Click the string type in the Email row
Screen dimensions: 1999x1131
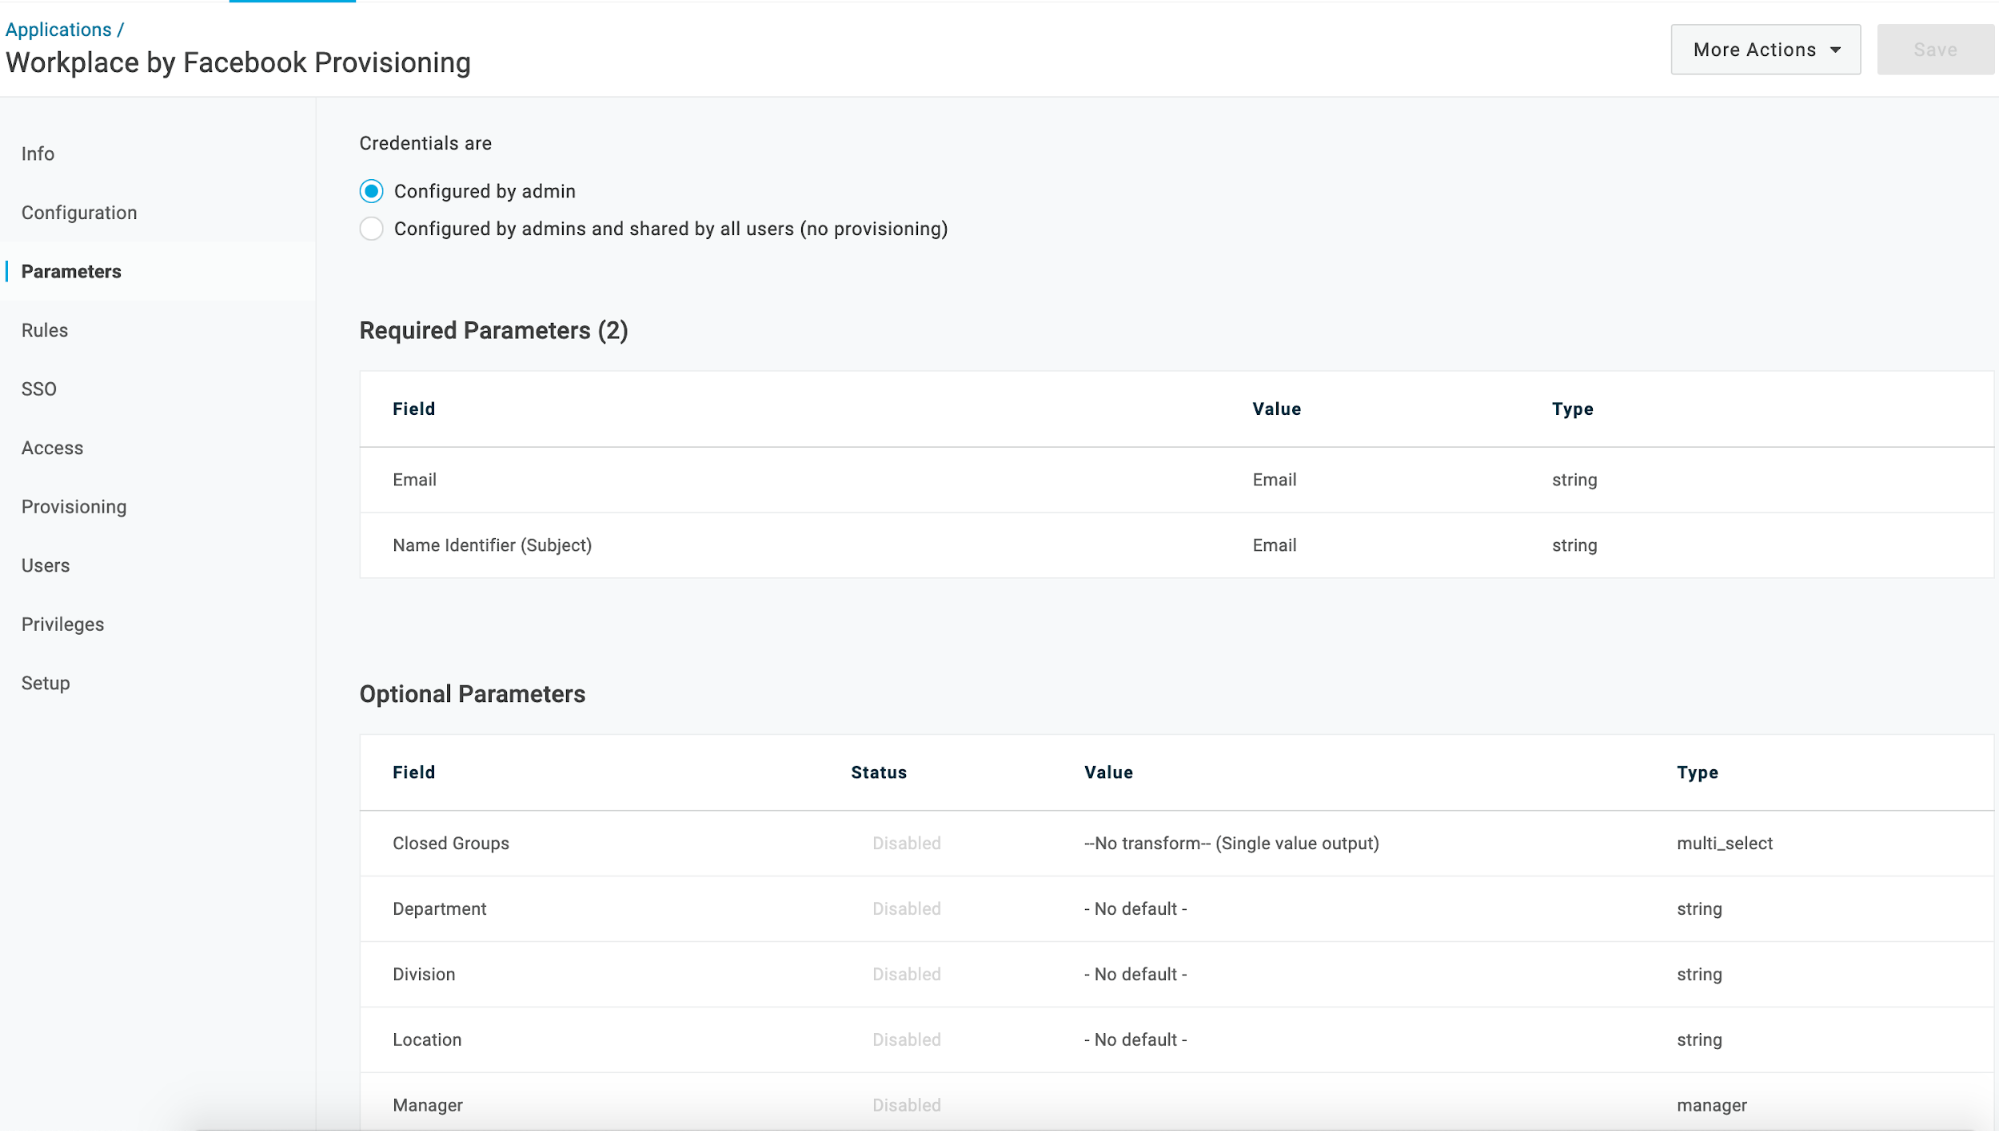point(1575,480)
